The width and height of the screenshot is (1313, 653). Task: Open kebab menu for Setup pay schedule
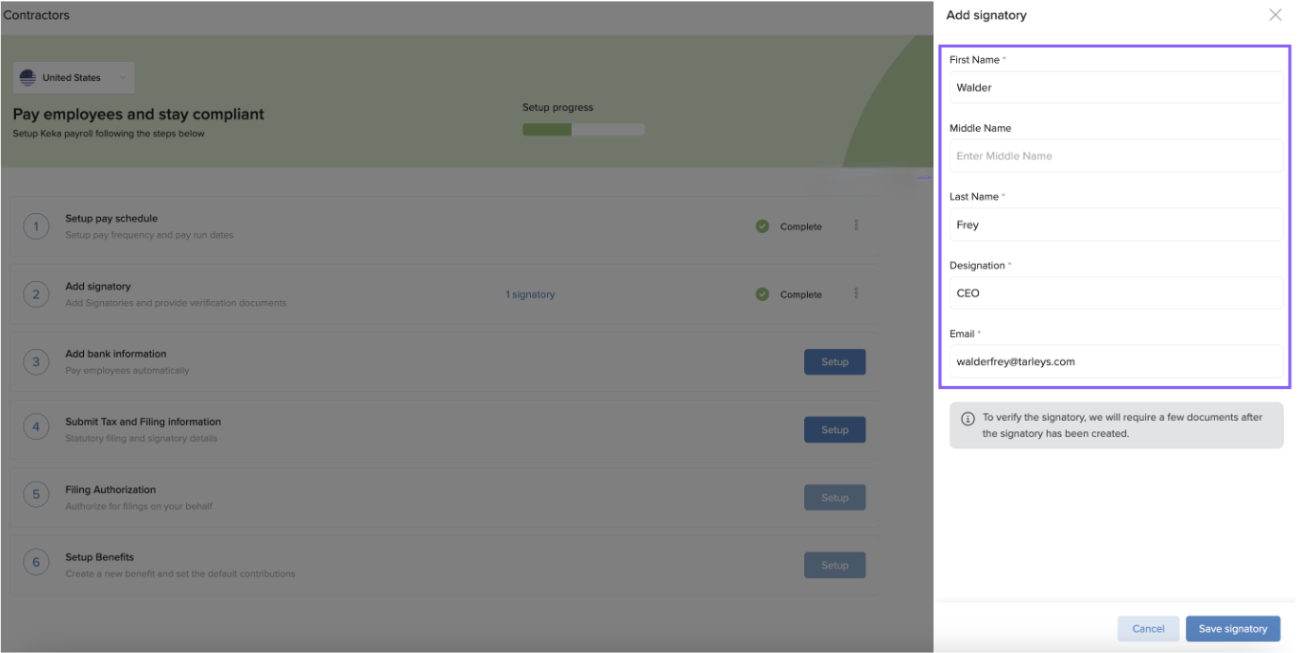tap(856, 226)
